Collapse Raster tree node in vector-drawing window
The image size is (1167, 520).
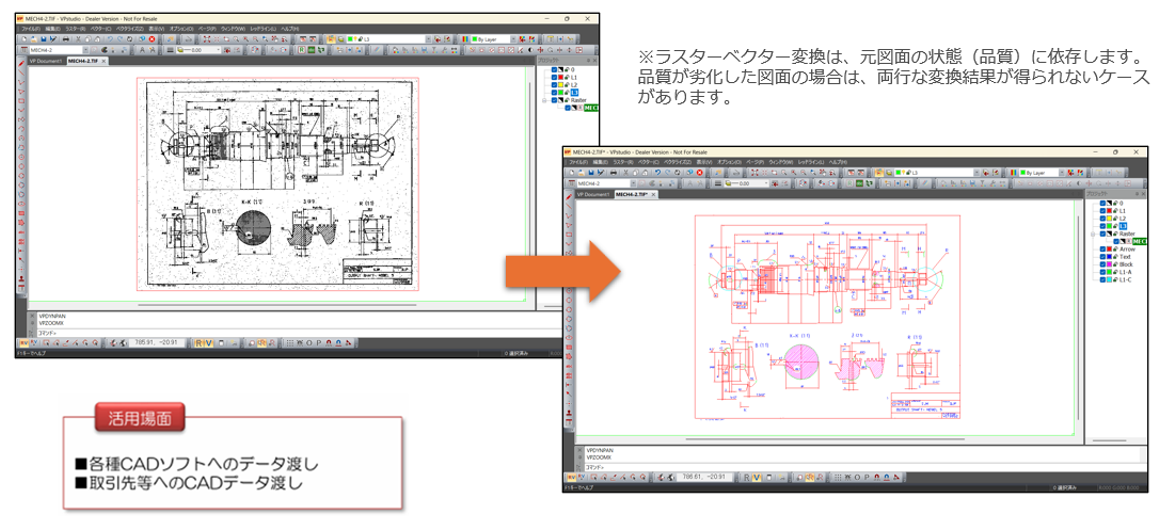pos(1093,234)
